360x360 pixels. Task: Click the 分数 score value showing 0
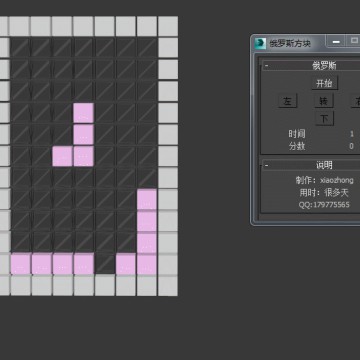(351, 146)
